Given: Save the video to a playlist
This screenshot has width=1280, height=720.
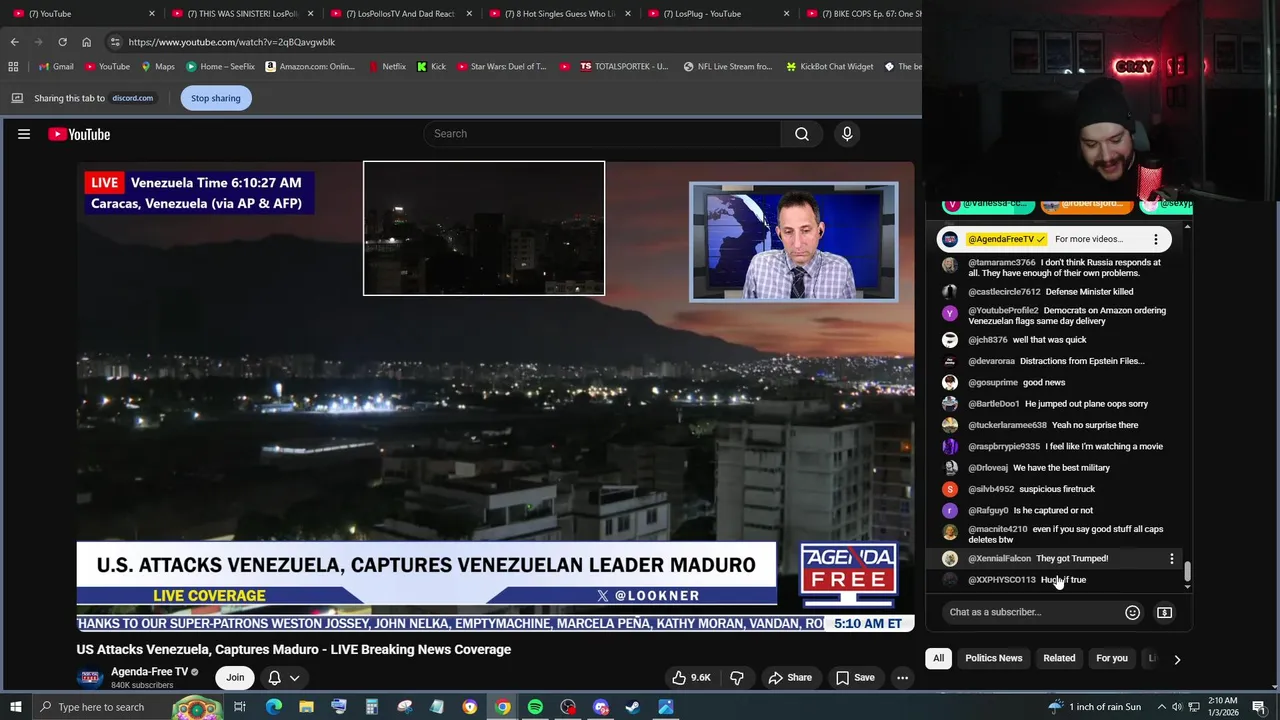Looking at the screenshot, I should (x=855, y=677).
